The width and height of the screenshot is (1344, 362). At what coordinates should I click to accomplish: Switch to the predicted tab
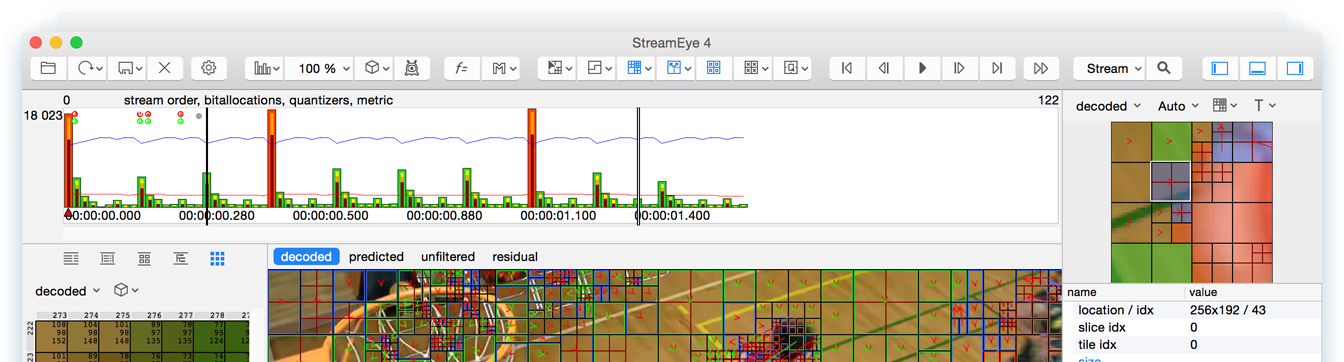pos(376,257)
